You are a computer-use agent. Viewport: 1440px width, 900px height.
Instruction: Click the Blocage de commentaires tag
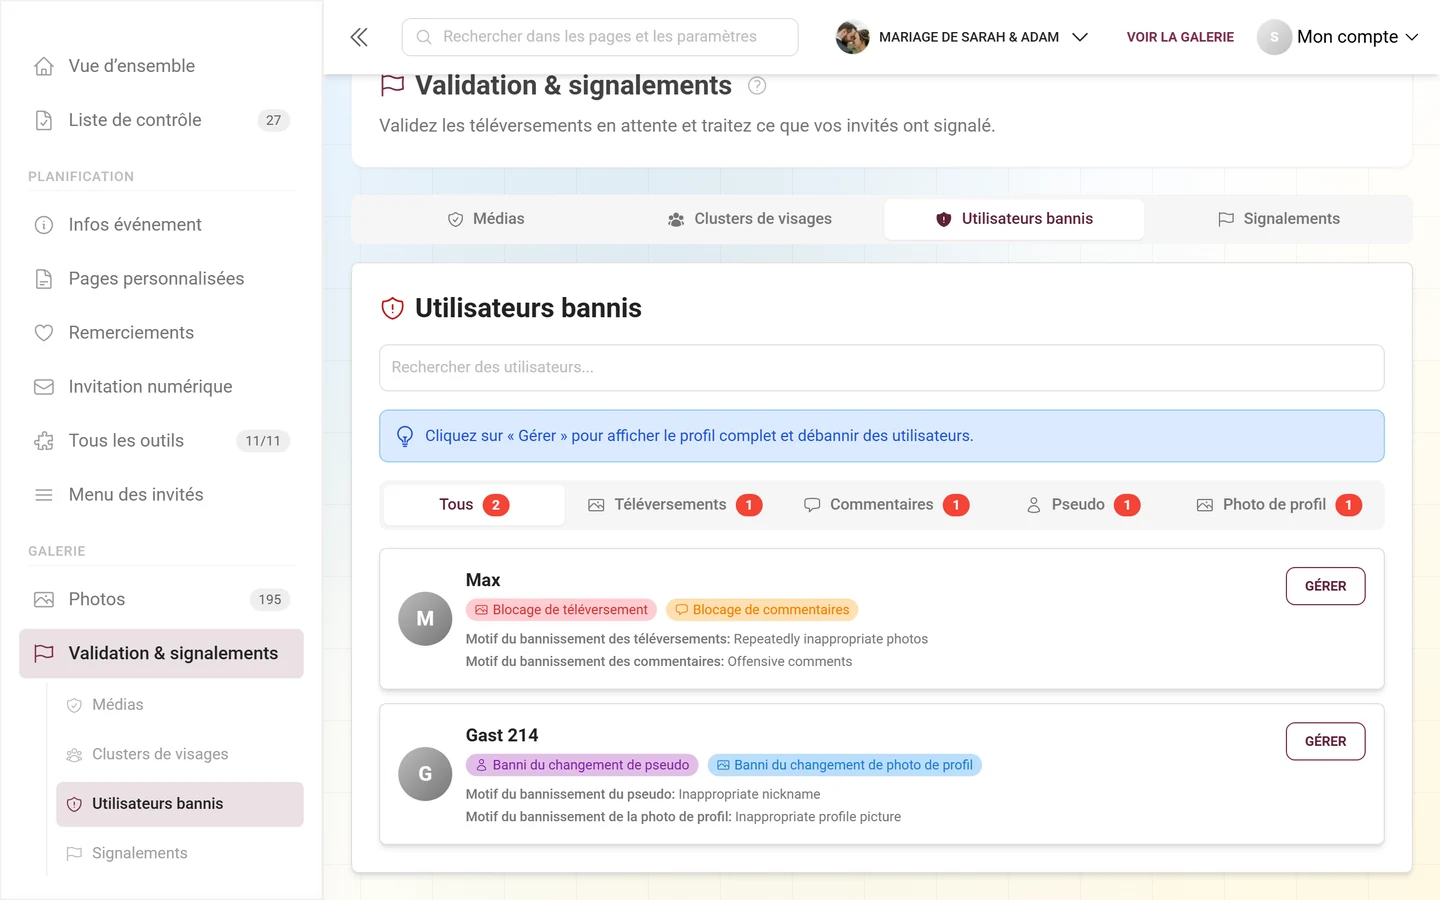point(762,610)
